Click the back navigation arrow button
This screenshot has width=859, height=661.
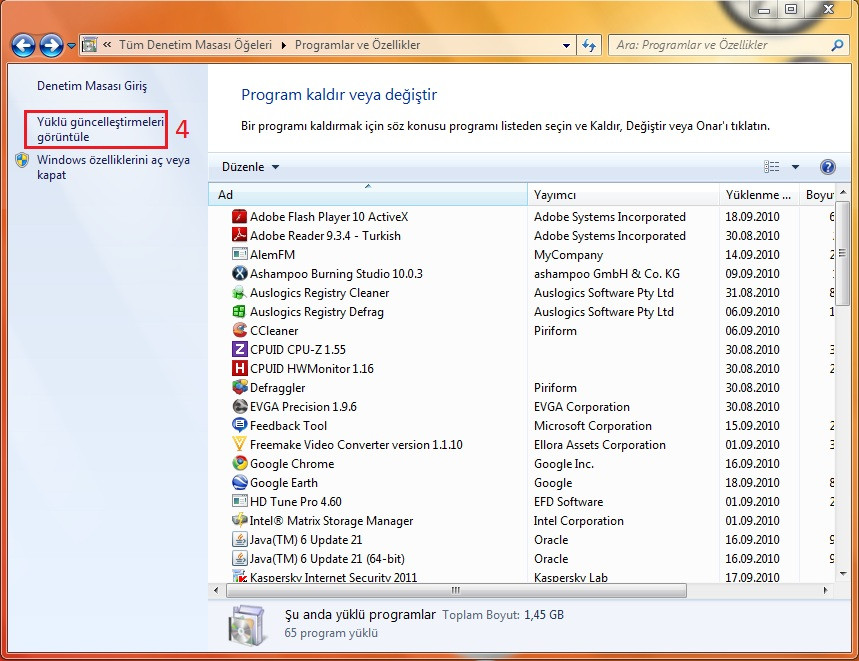24,45
